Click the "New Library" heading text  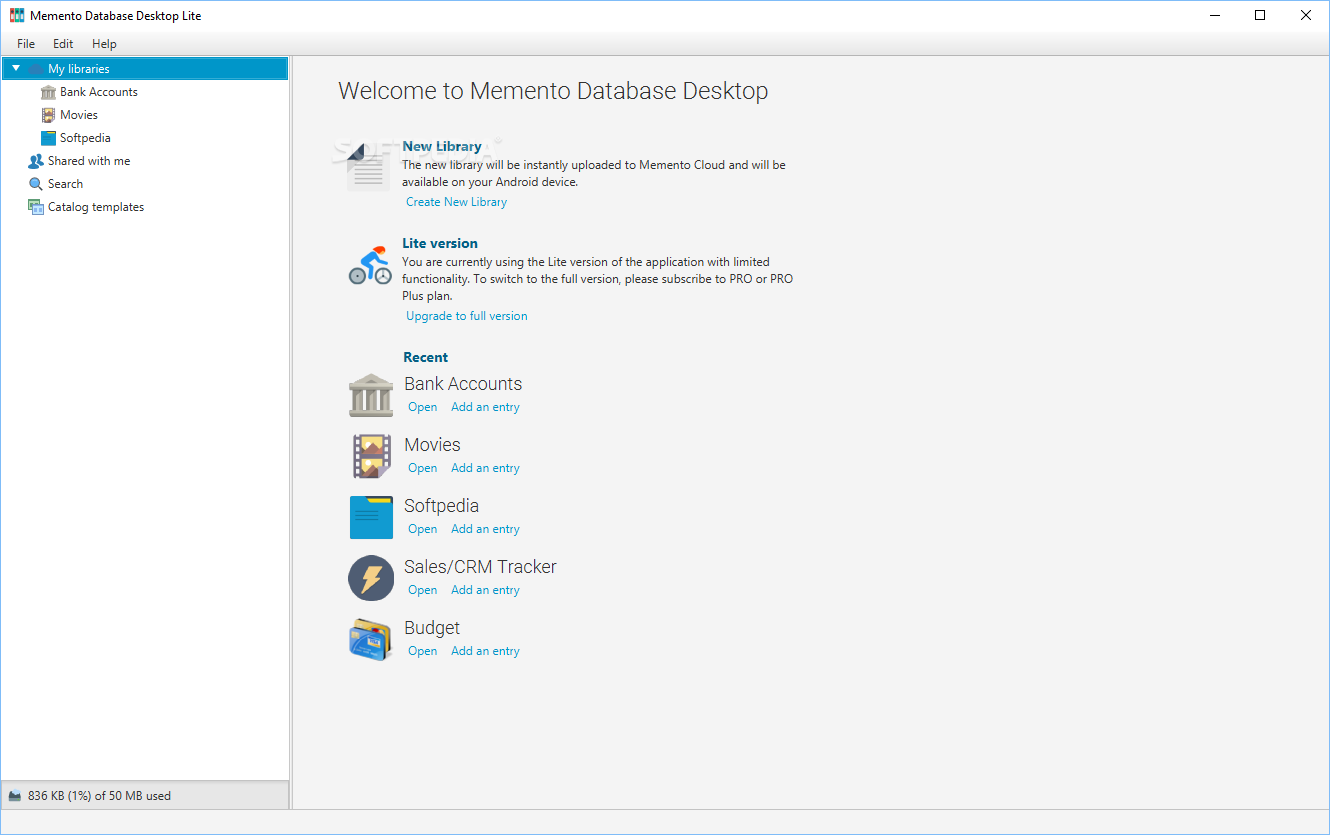(442, 146)
